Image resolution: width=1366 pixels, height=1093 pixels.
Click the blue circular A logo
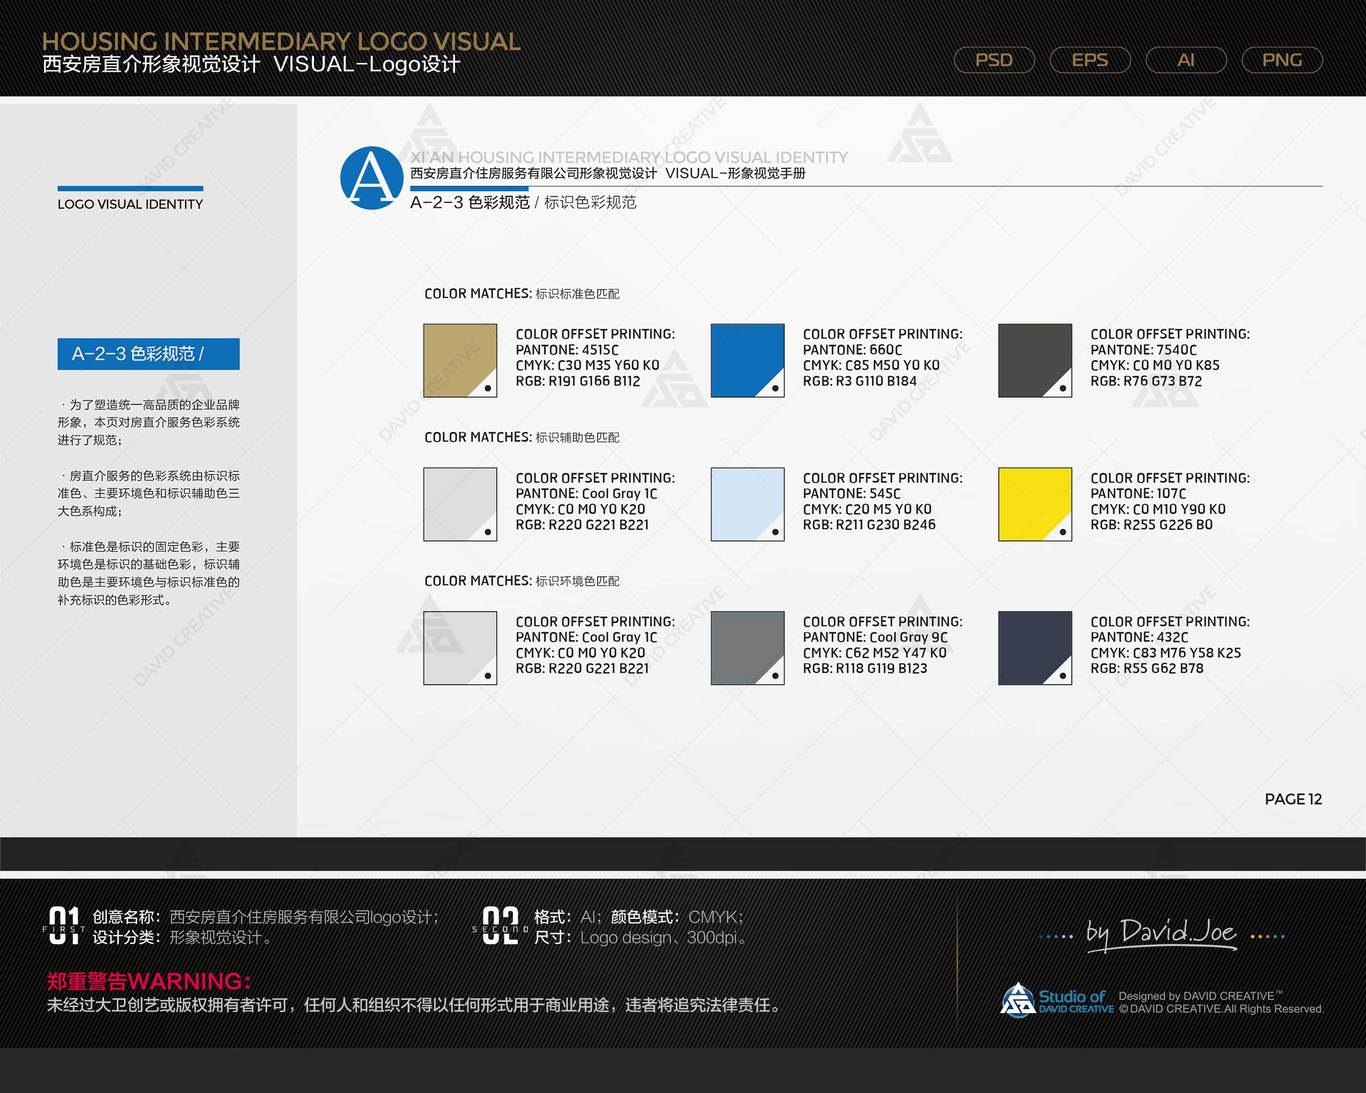(372, 178)
